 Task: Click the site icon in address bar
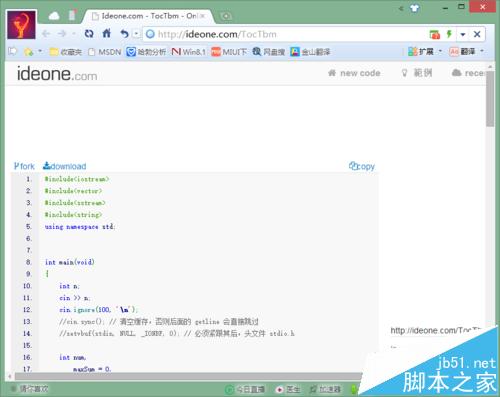click(150, 34)
